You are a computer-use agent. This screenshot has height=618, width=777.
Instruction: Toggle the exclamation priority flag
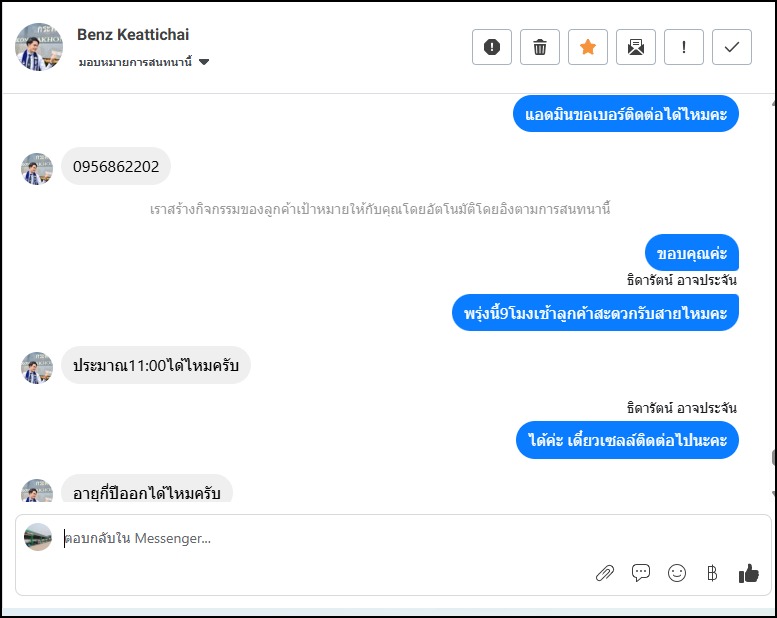pyautogui.click(x=684, y=47)
